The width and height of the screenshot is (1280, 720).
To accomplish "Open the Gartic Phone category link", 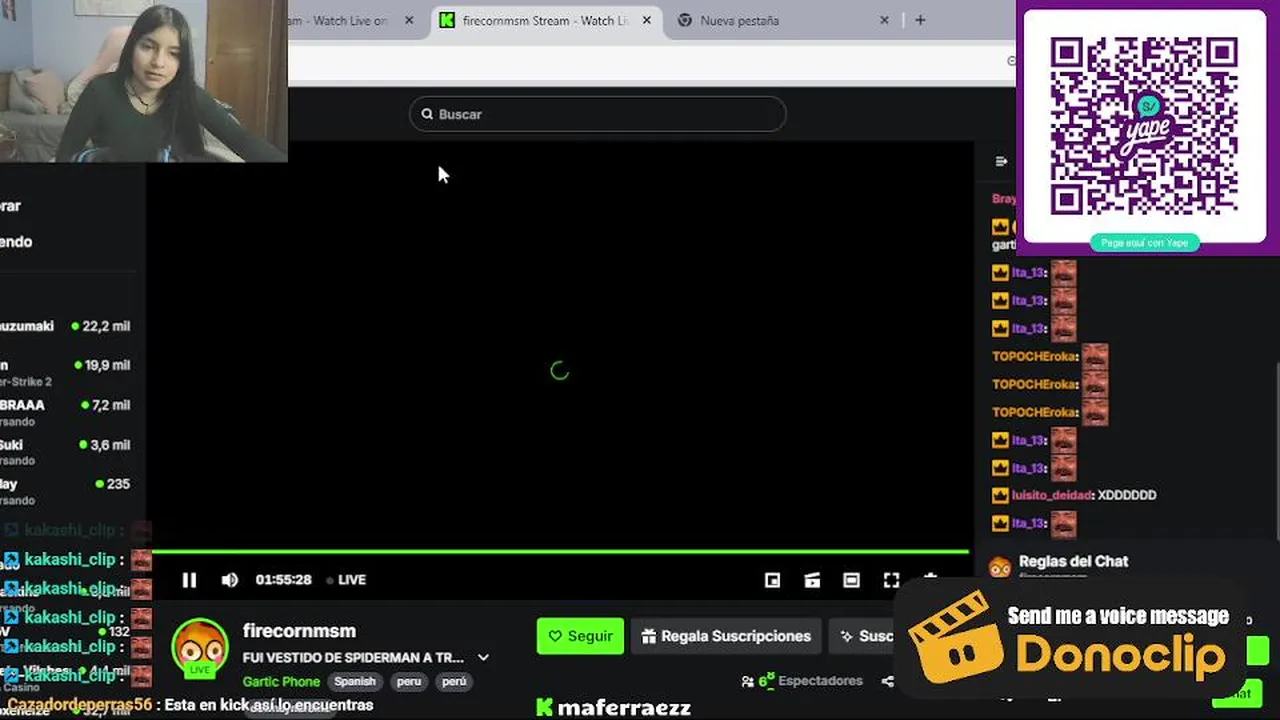I will 281,682.
